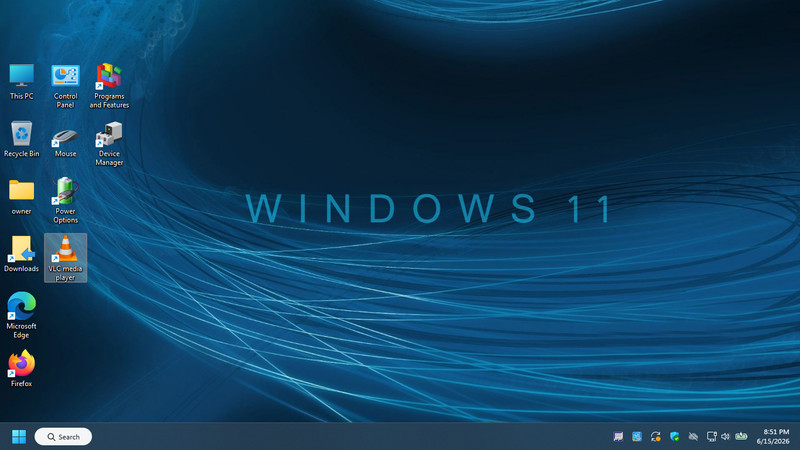
Task: Select the Device Manager shortcut
Action: click(x=109, y=143)
